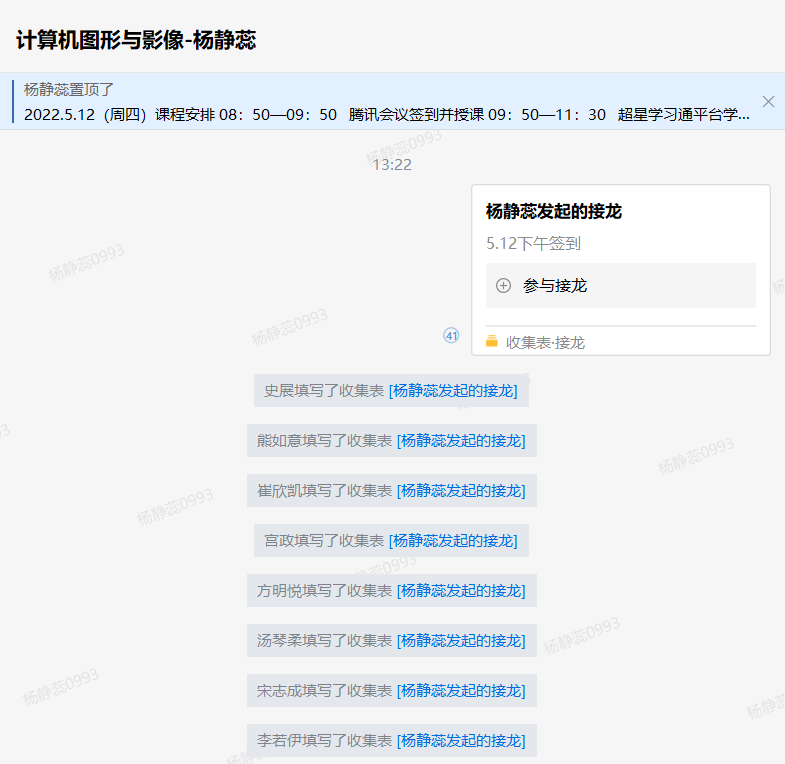Open the 接龙 link in 史展's message
The width and height of the screenshot is (785, 764).
point(453,391)
